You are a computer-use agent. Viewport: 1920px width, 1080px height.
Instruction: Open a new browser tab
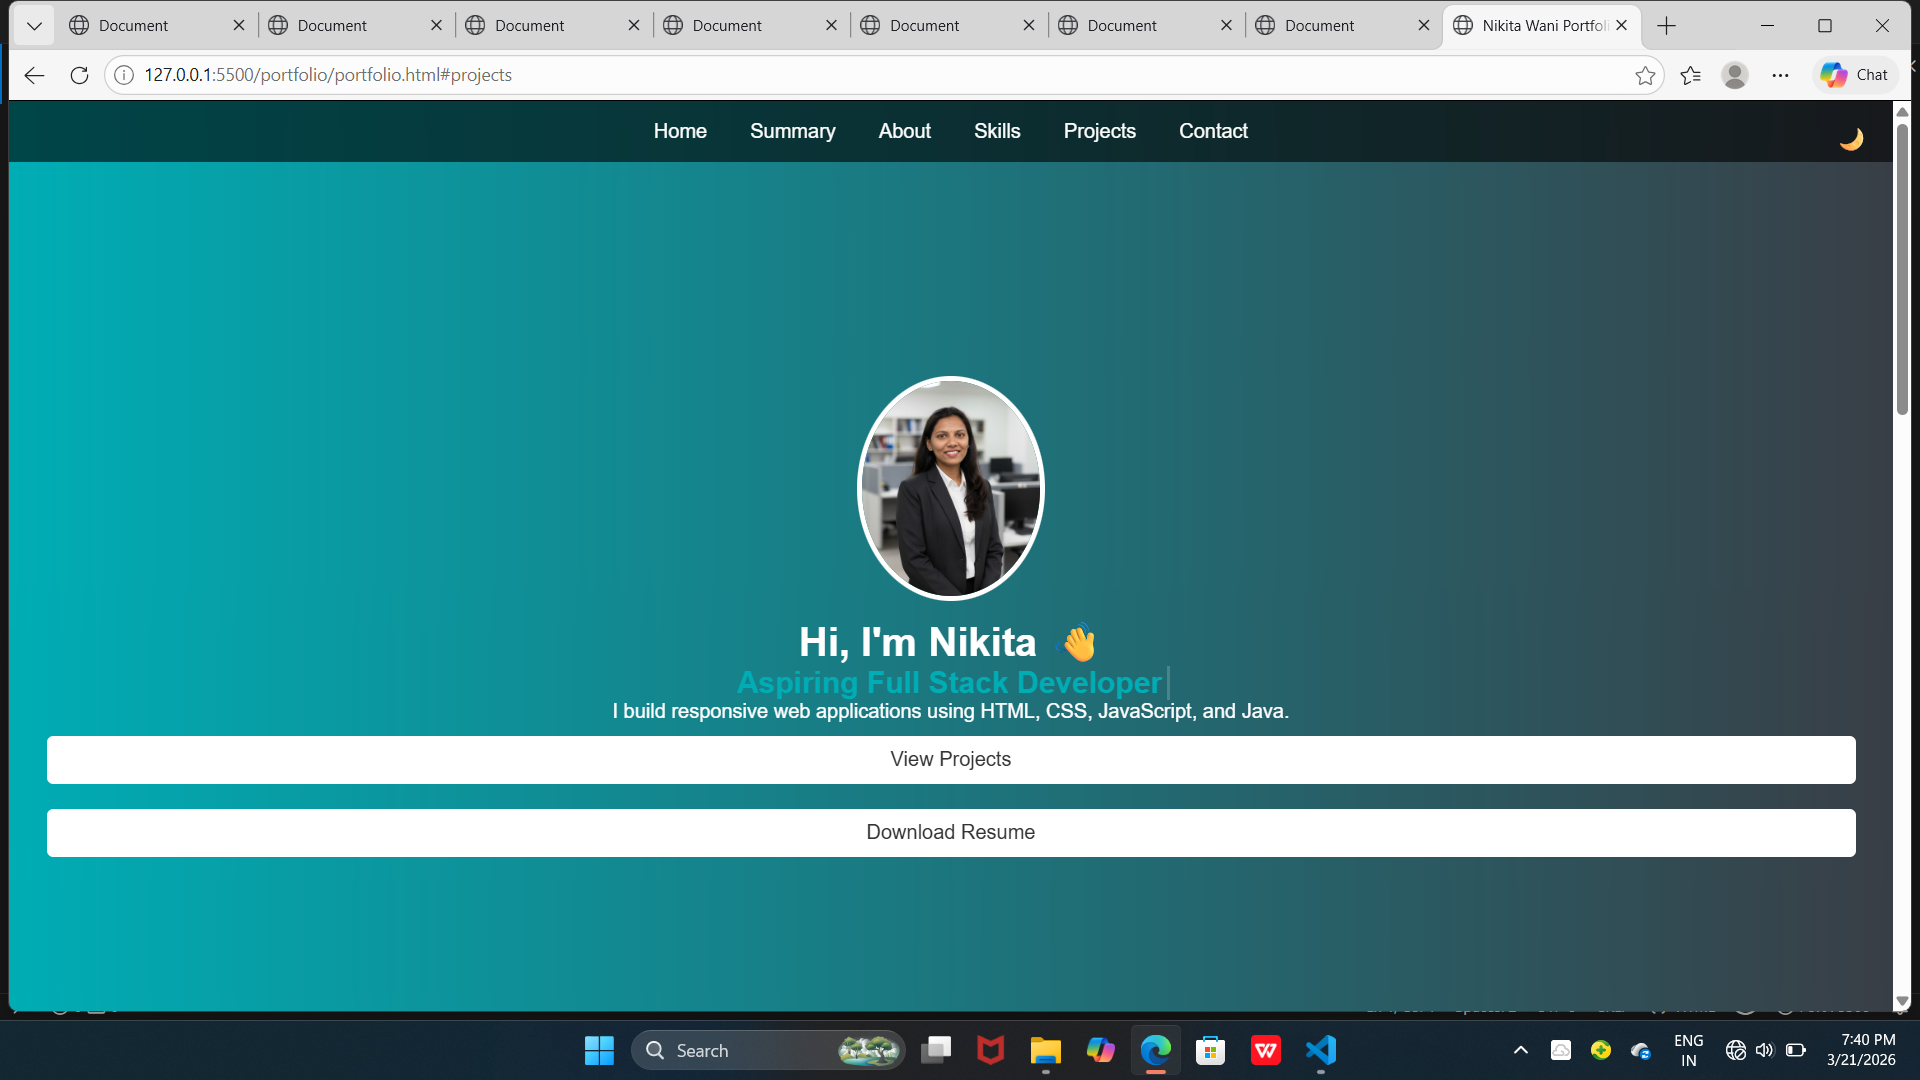click(x=1666, y=26)
